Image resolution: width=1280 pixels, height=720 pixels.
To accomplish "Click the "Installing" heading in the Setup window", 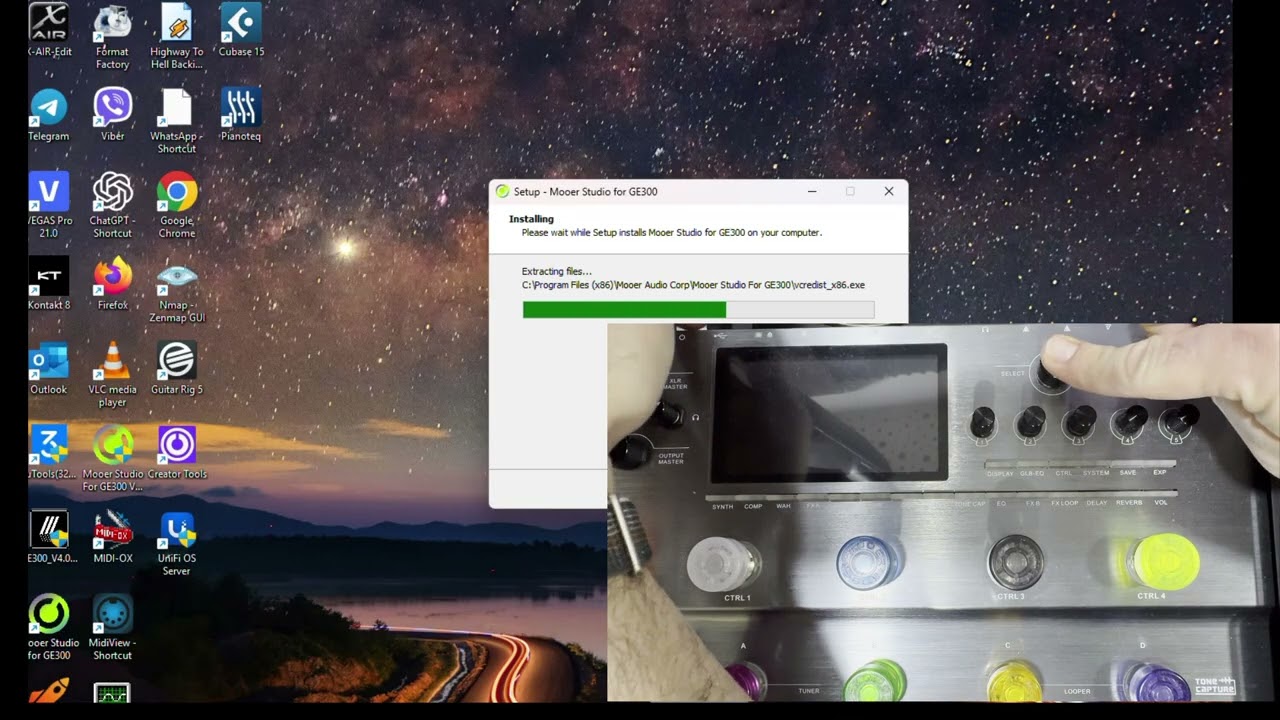I will [x=531, y=219].
